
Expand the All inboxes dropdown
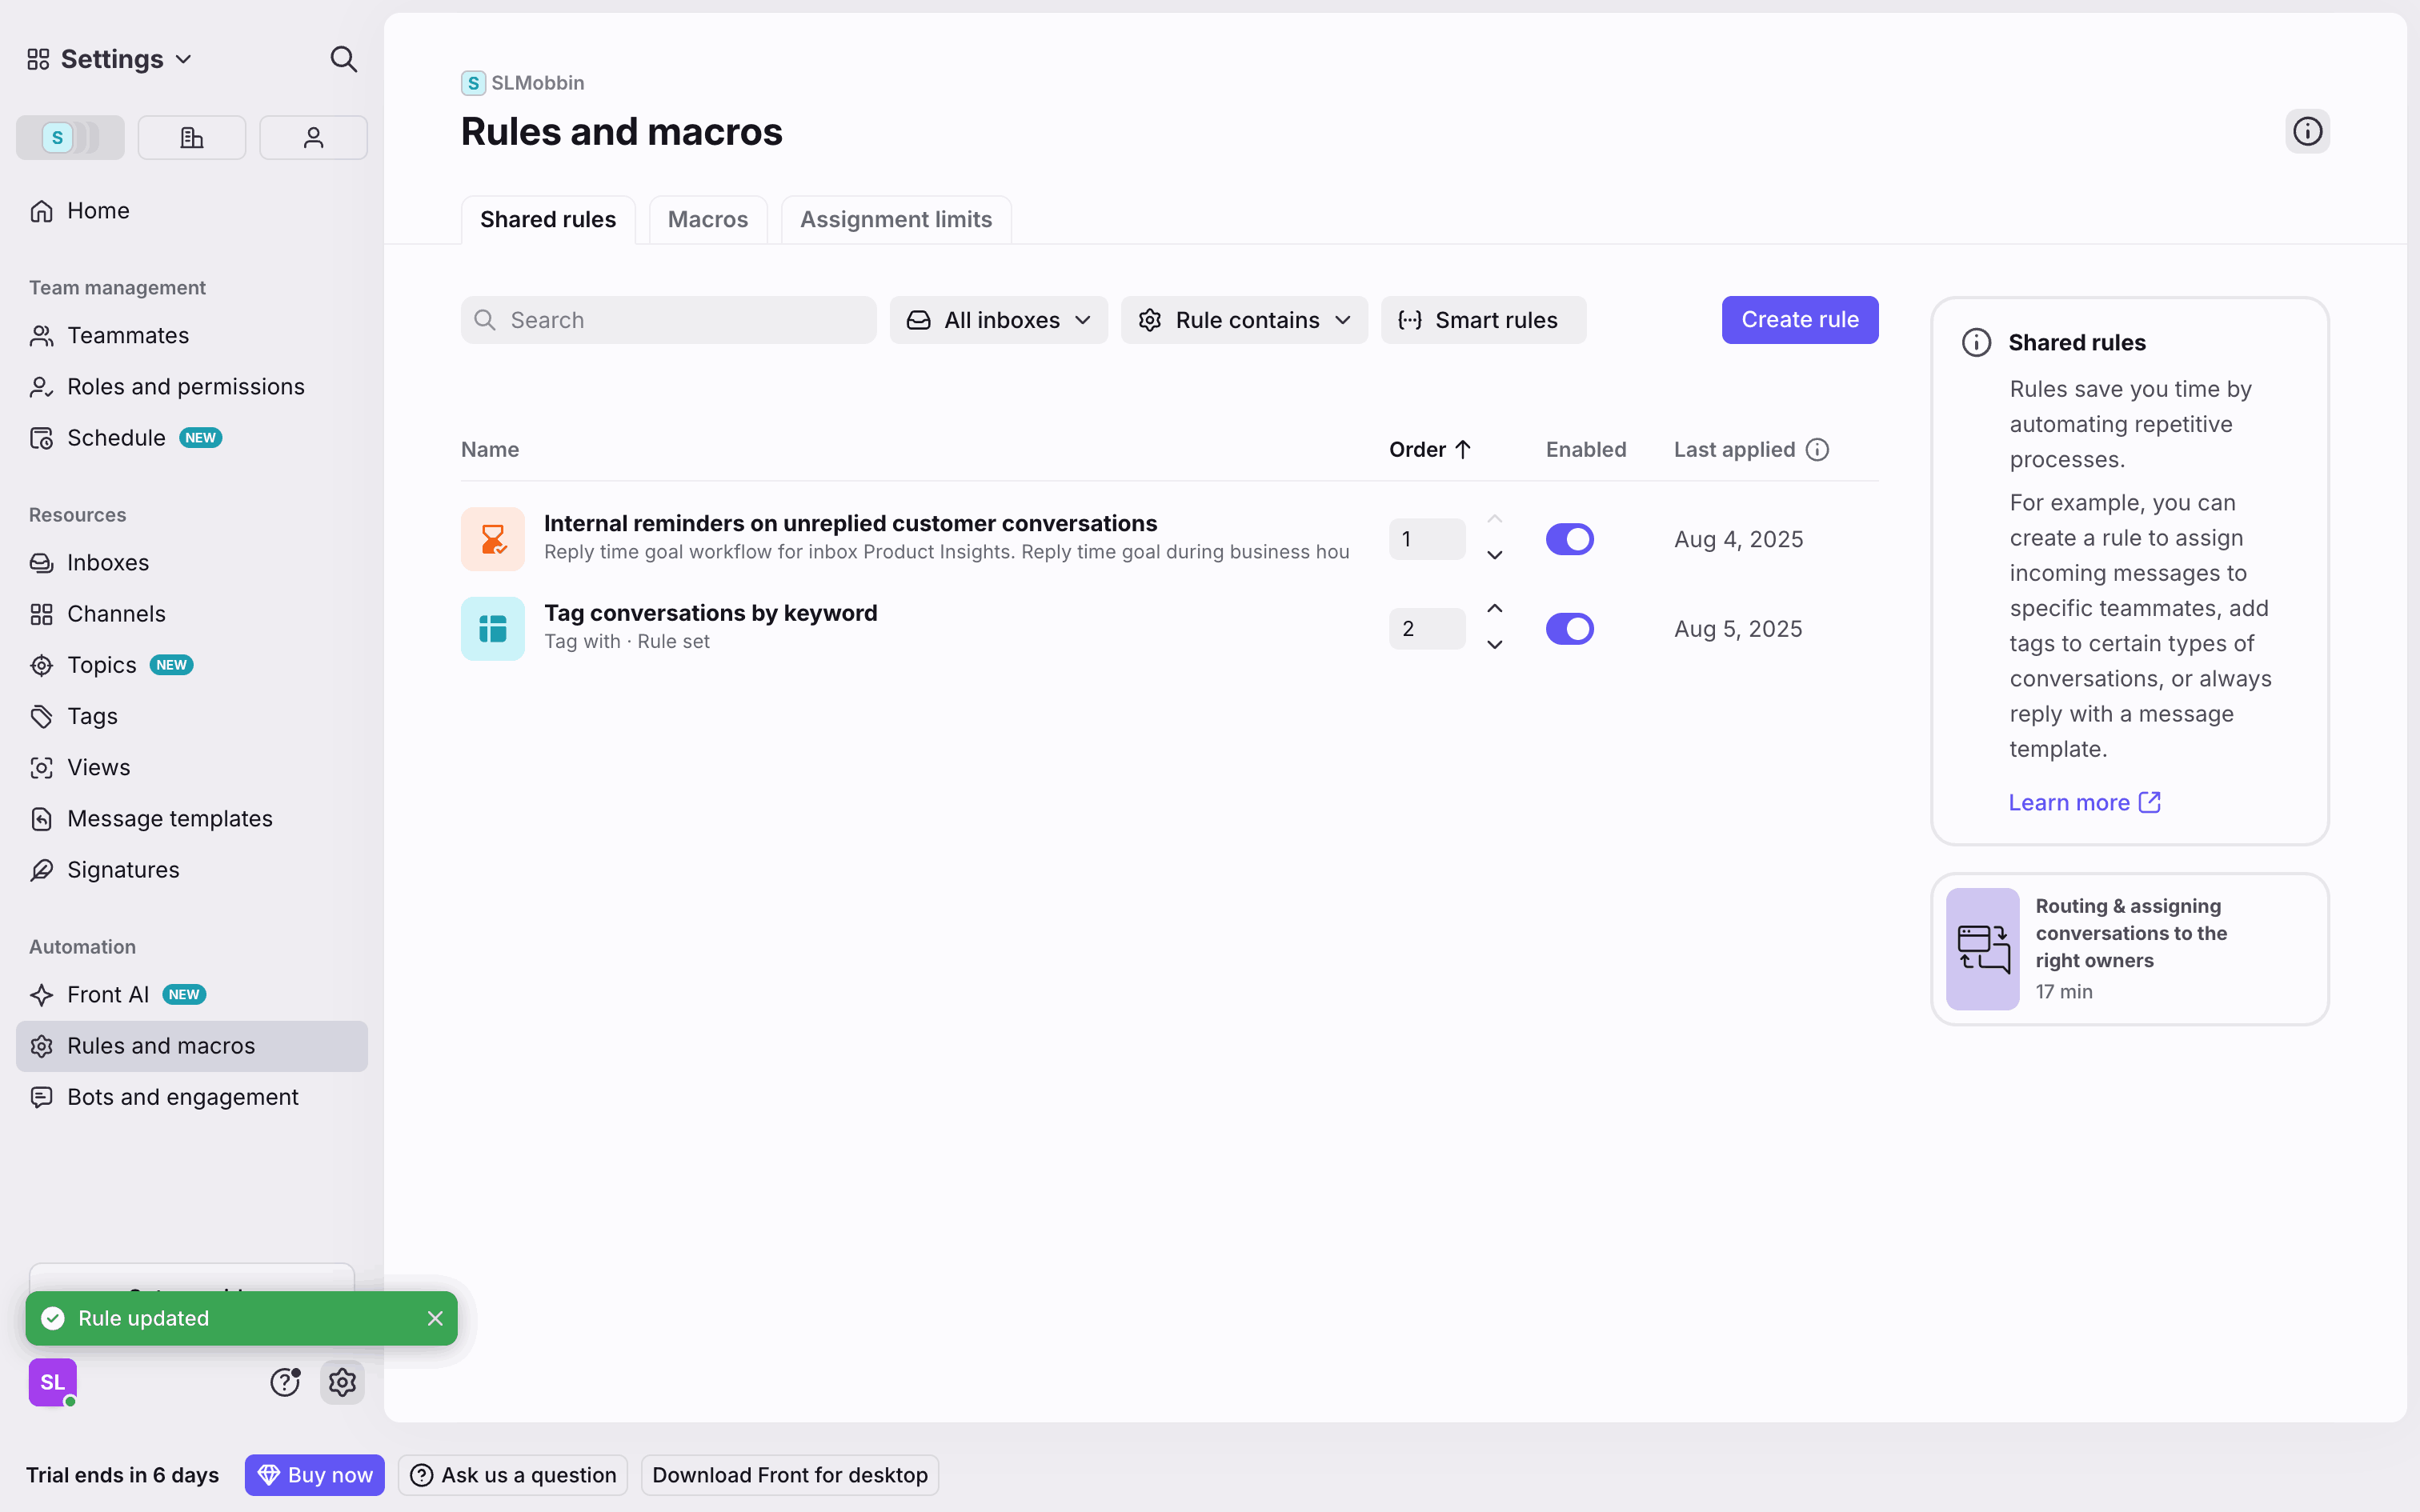[998, 320]
